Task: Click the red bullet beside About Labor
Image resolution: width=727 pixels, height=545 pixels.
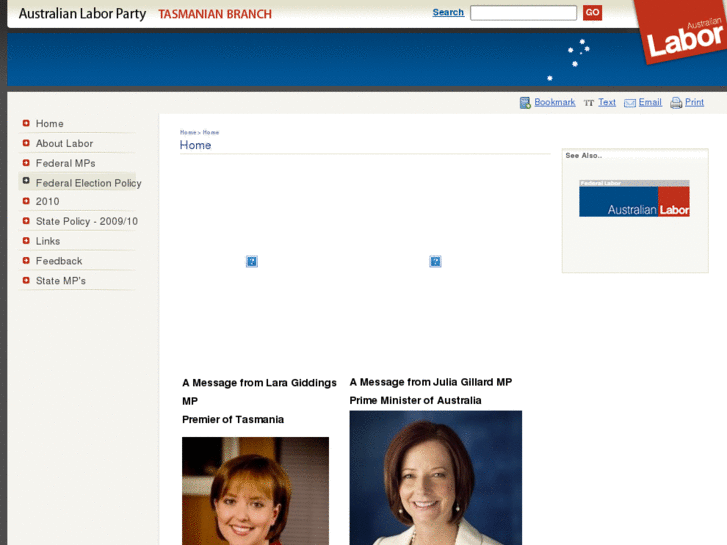Action: 26,143
